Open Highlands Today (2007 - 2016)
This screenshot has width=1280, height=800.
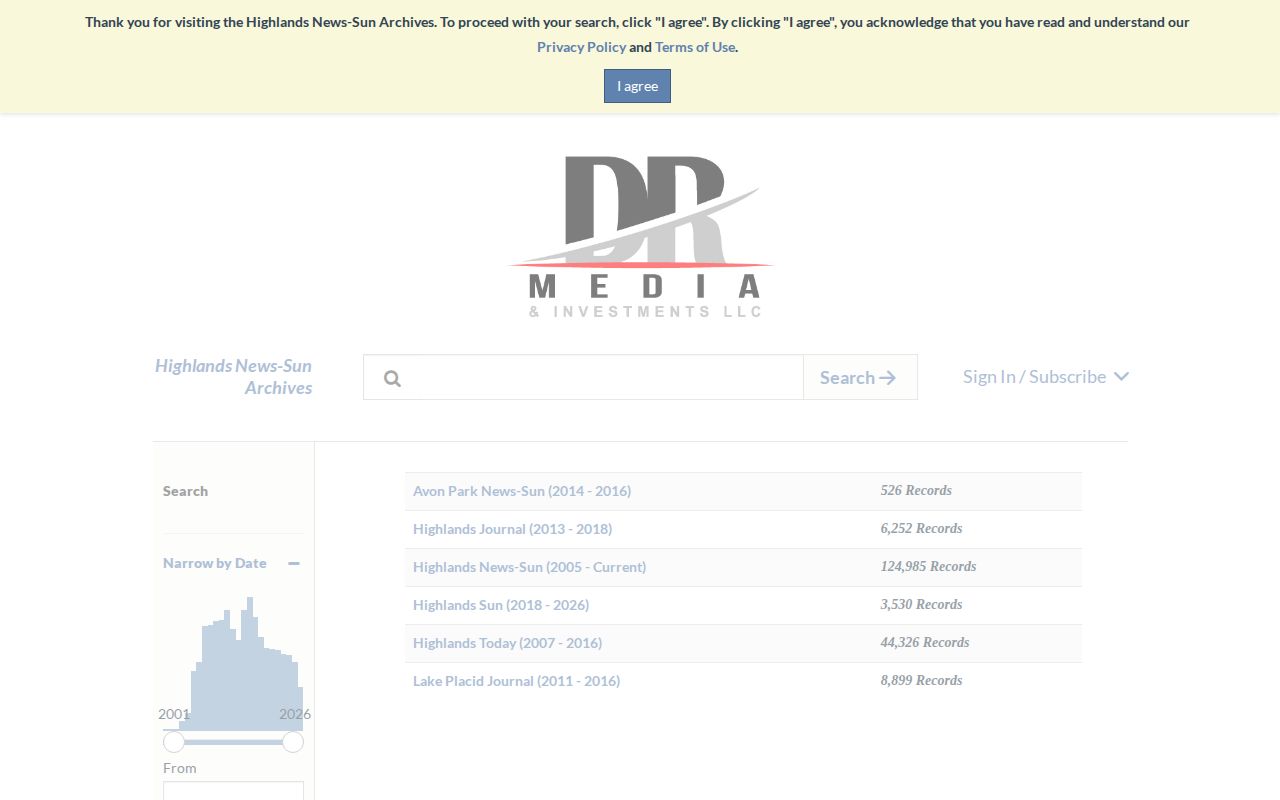(507, 643)
